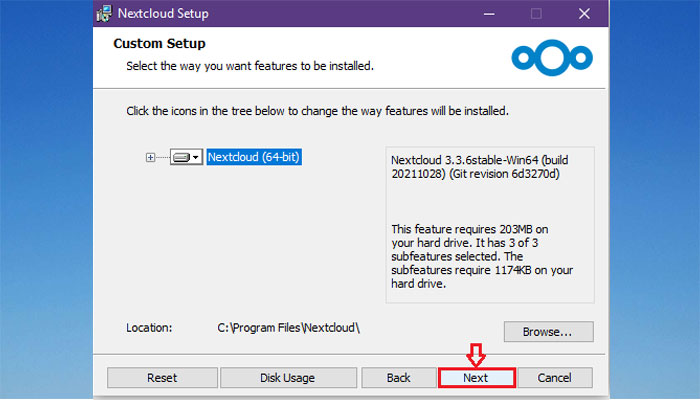Expand the Nextcloud (64-bit) feature tree
Screen dimensions: 700x400
(x=150, y=157)
